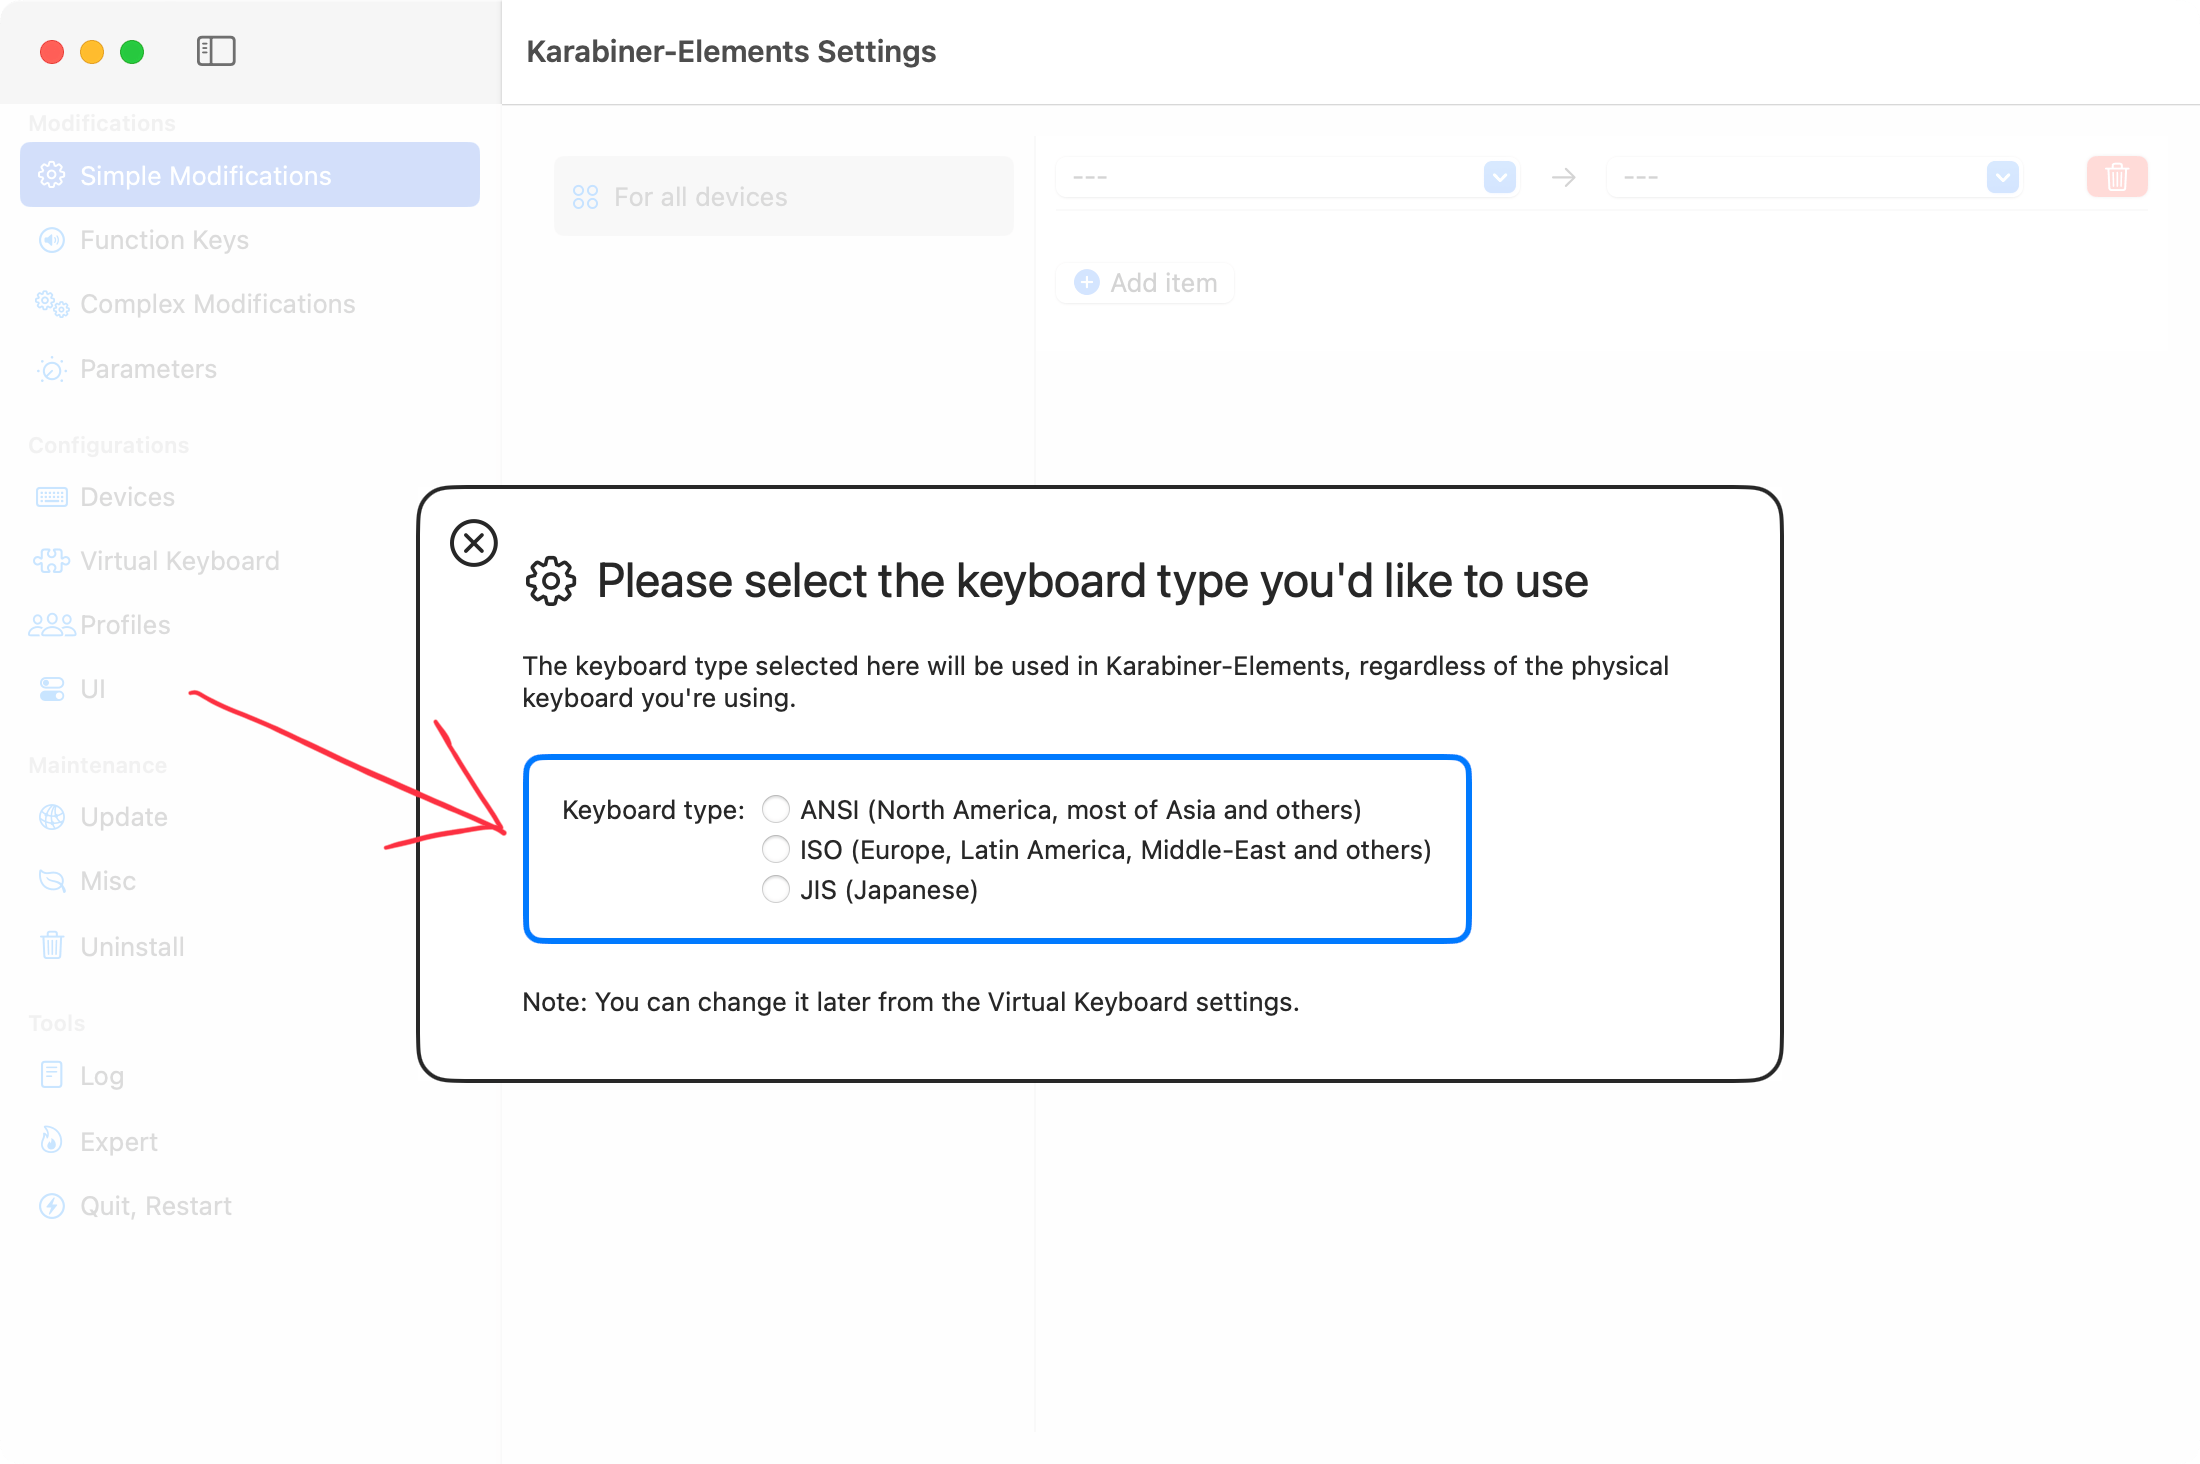Image resolution: width=2200 pixels, height=1464 pixels.
Task: Click the Log label
Action: pos(102,1076)
